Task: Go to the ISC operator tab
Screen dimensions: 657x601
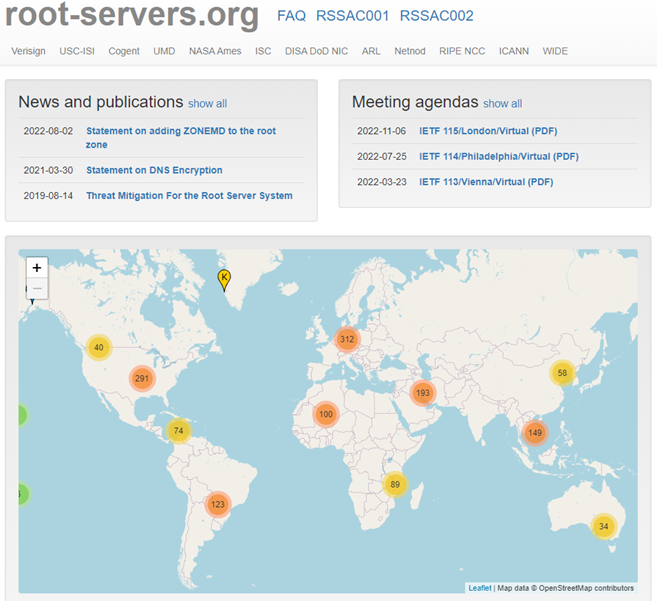Action: [263, 51]
